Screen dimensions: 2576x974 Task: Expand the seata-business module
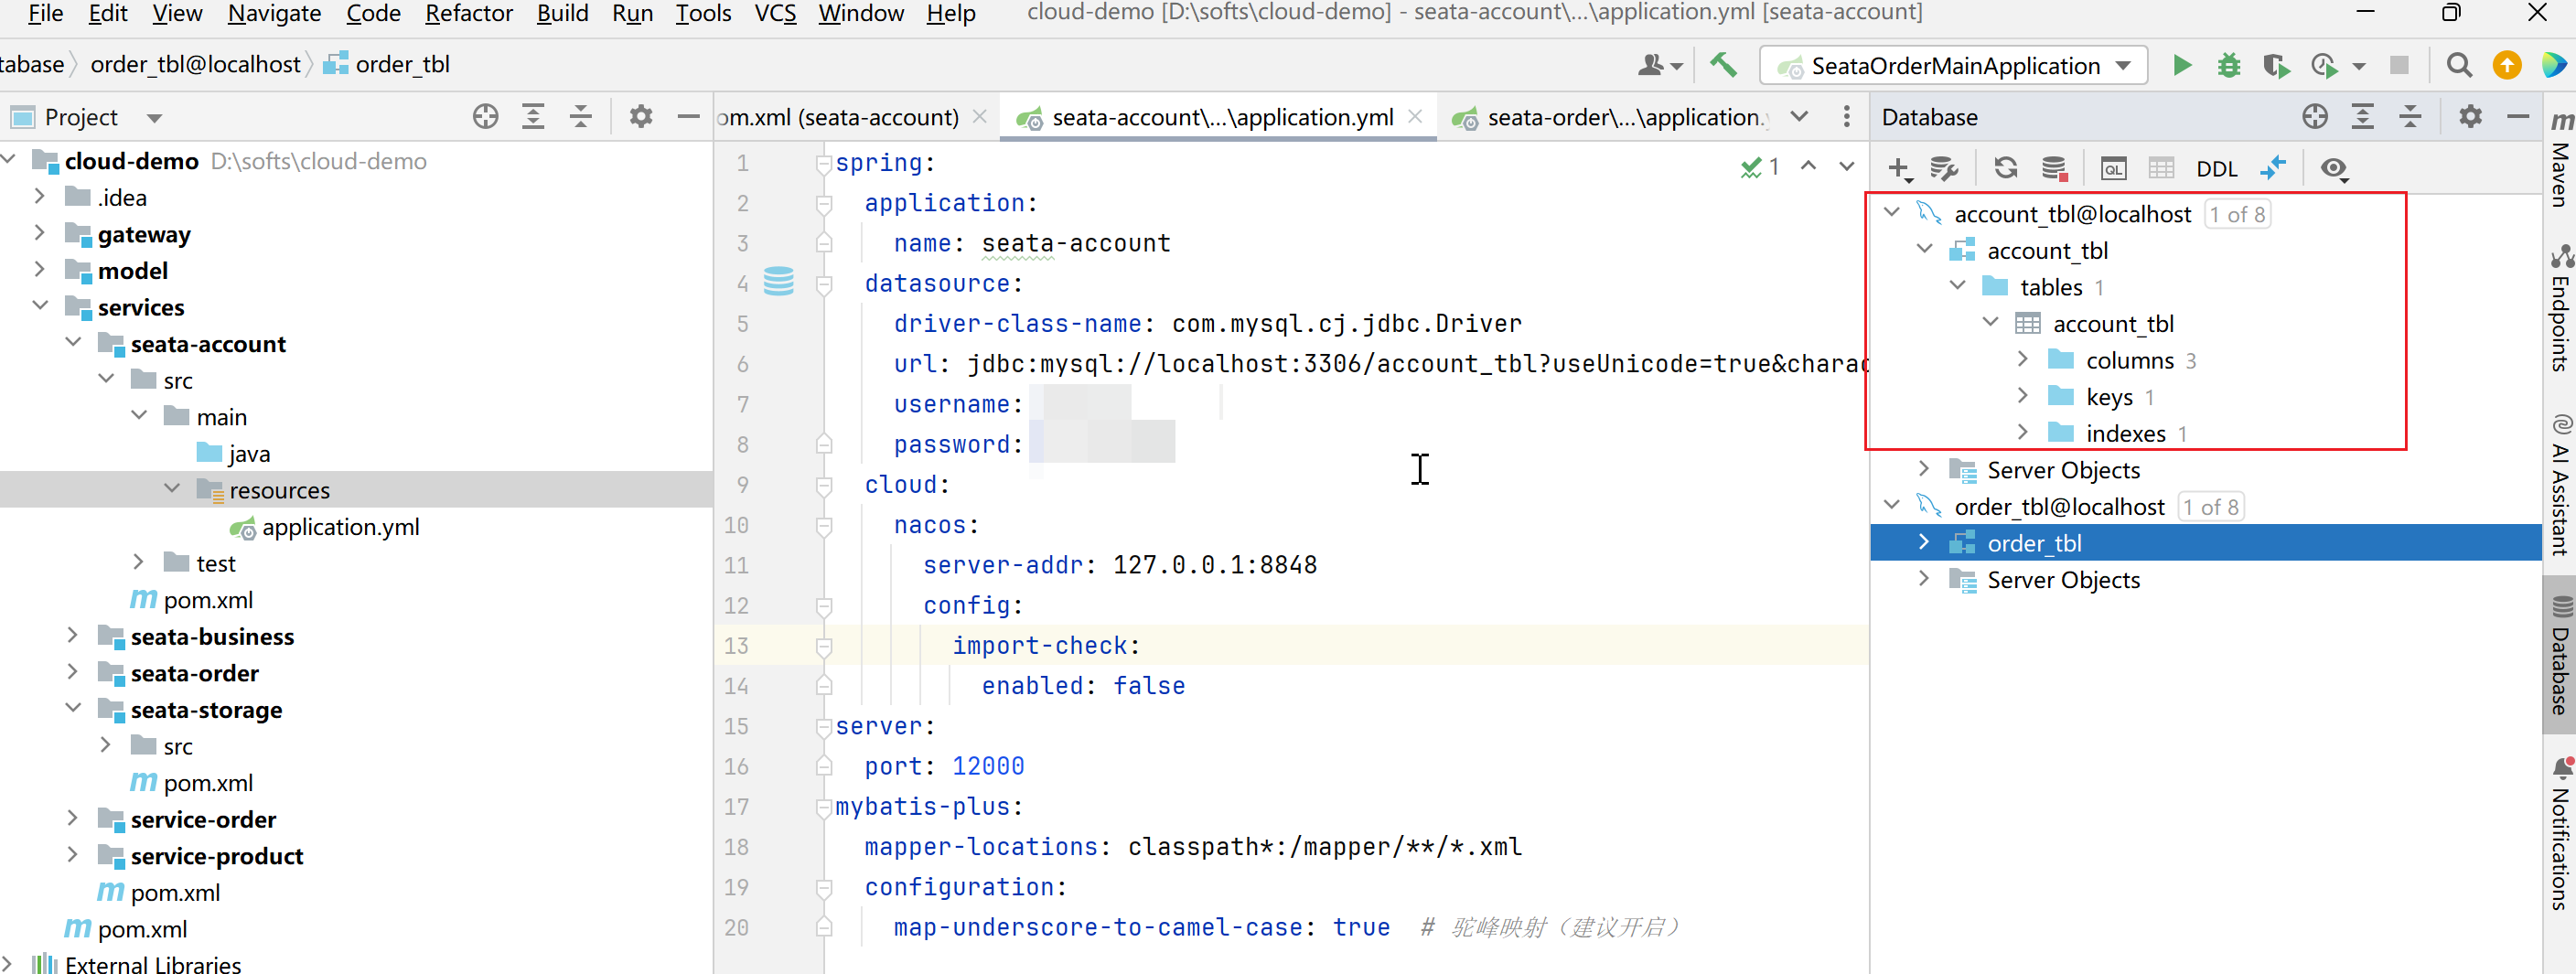[72, 636]
